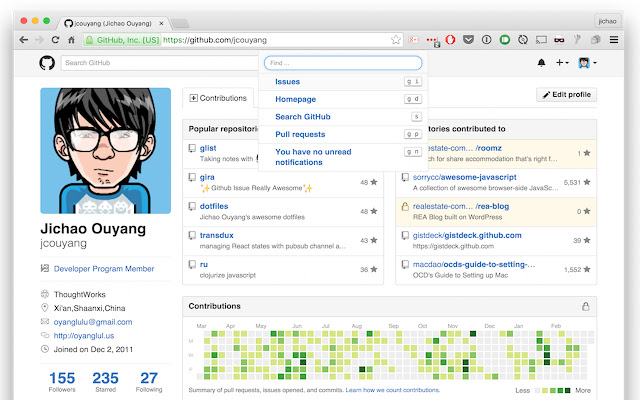640x400 pixels.
Task: Open sorrycc/awesome-javascript repository
Action: [x=464, y=177]
